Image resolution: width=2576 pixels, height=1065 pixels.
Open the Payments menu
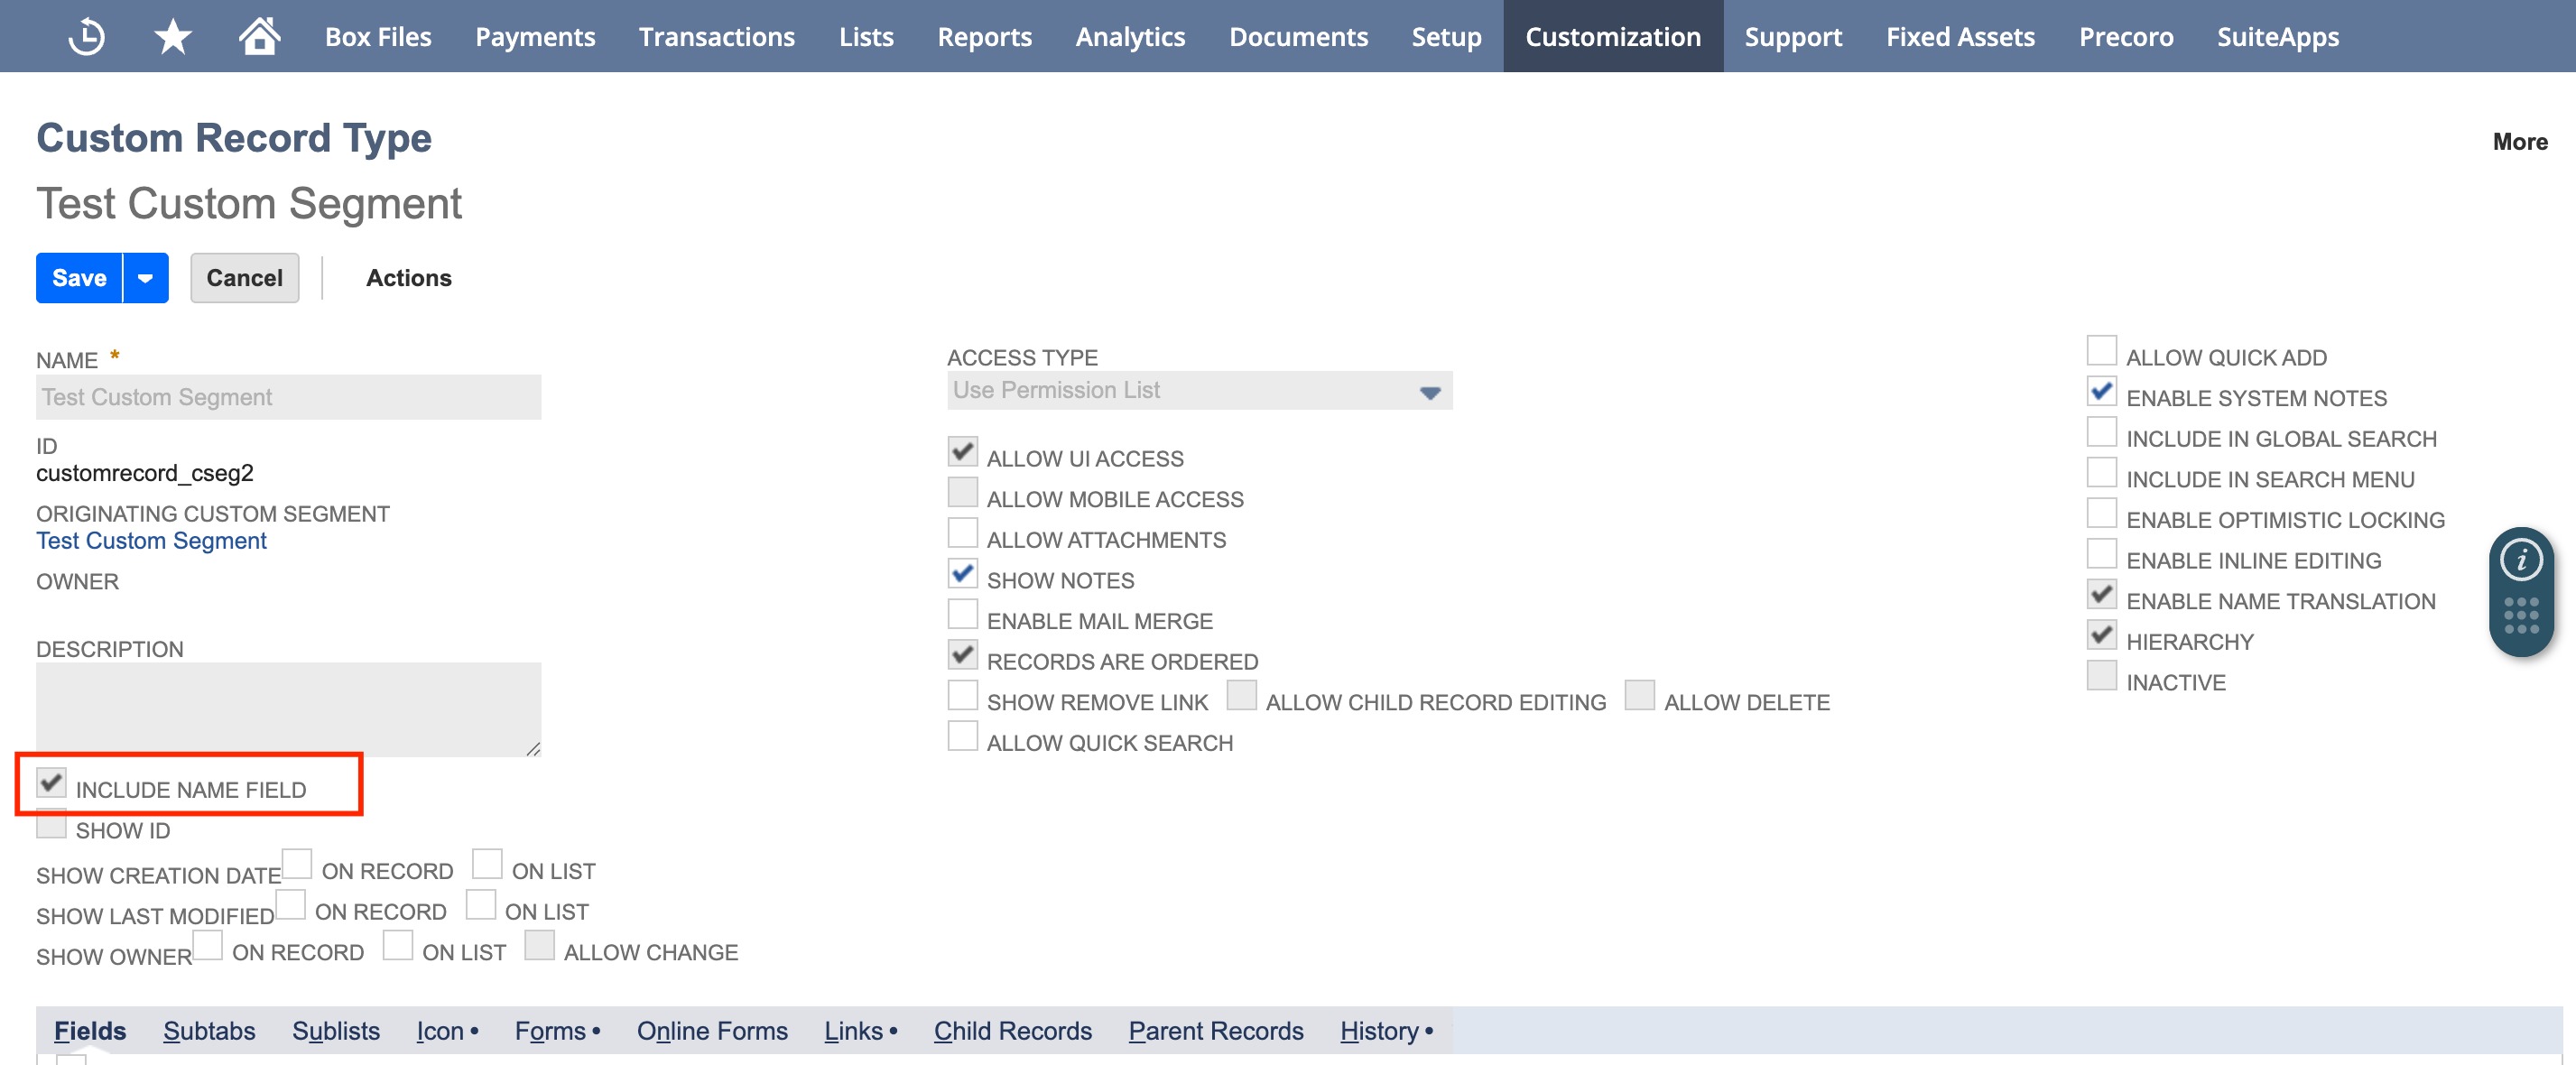(x=535, y=37)
